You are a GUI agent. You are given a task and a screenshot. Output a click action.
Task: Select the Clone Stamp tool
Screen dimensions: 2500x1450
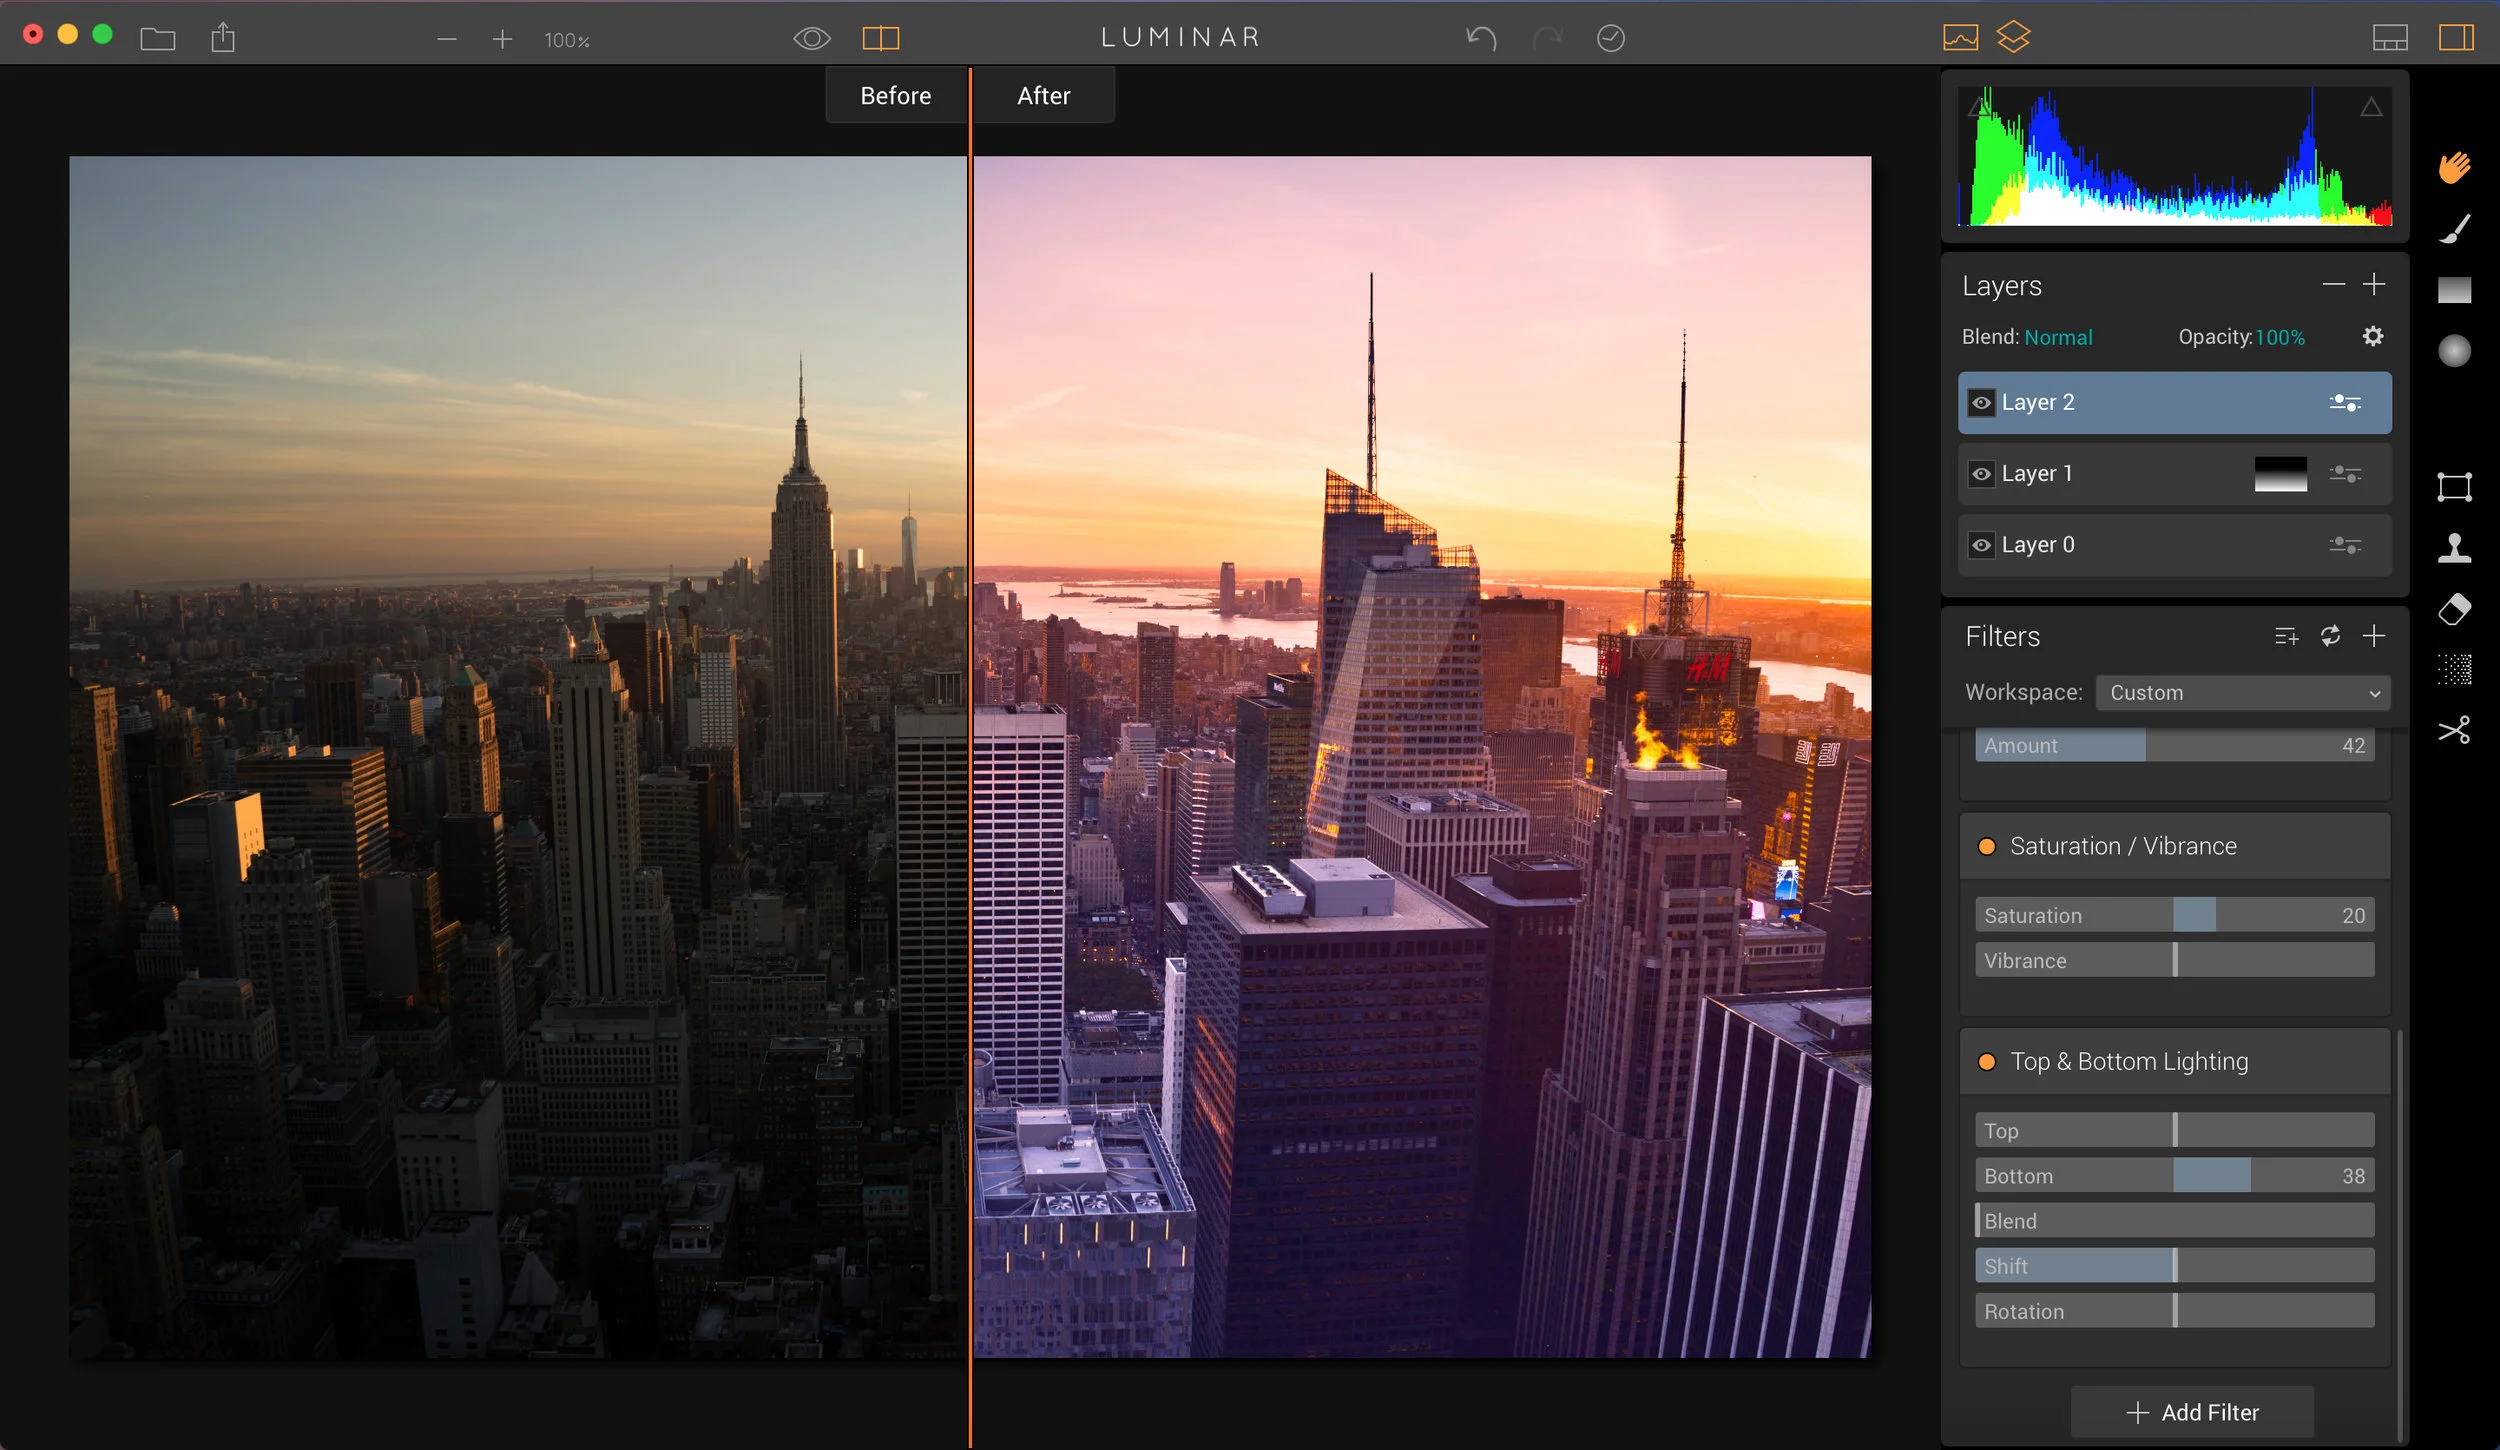[2455, 548]
